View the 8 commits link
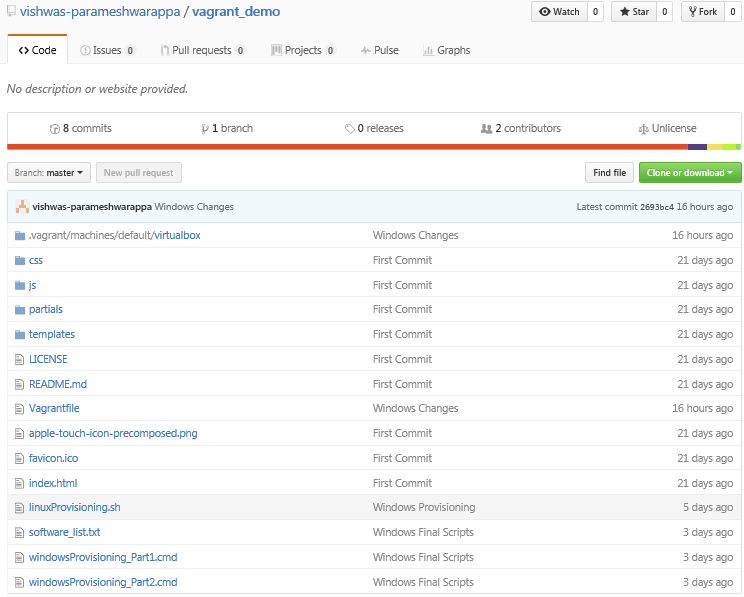Image resolution: width=744 pixels, height=597 pixels. point(81,129)
